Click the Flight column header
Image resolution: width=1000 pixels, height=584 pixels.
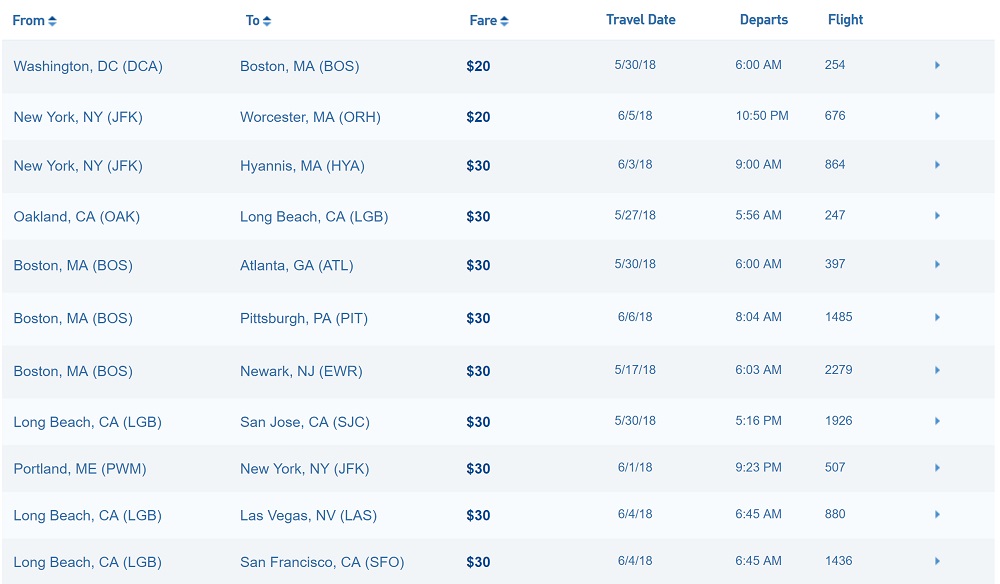tap(845, 20)
